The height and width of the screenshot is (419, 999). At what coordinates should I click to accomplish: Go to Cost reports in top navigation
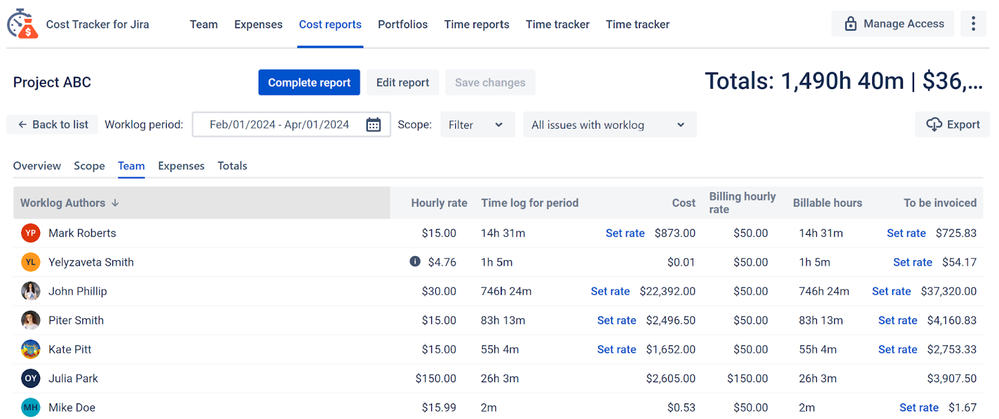pyautogui.click(x=330, y=24)
